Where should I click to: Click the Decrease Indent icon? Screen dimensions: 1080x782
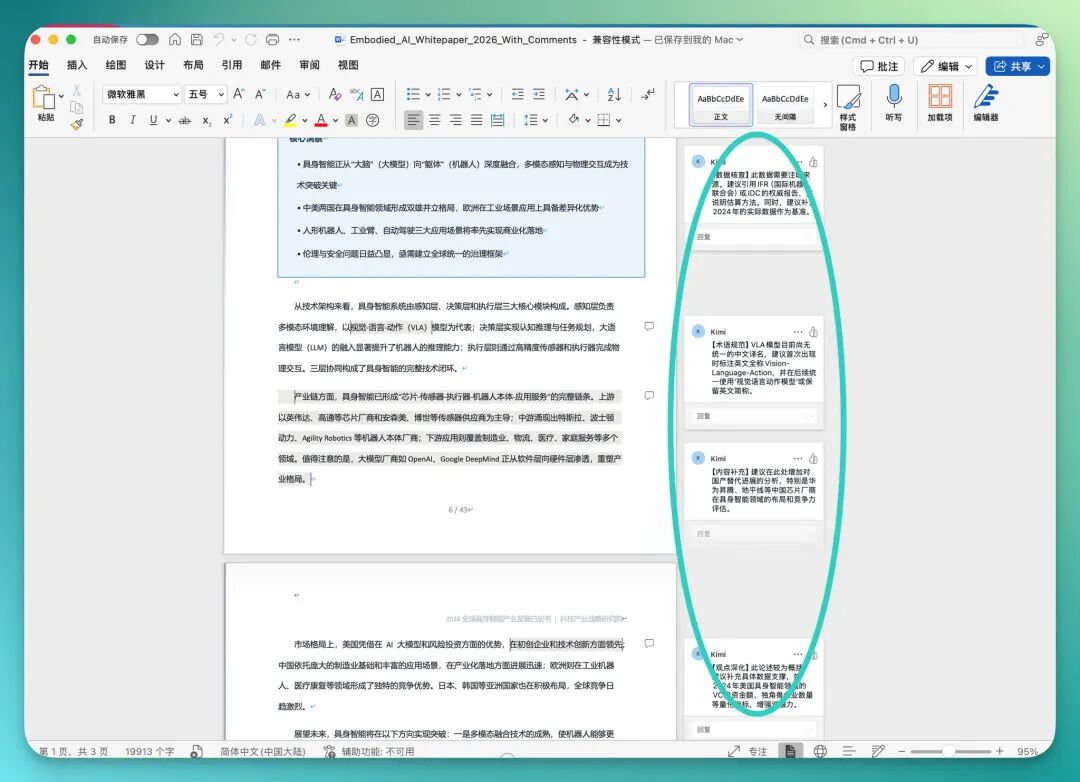(517, 94)
